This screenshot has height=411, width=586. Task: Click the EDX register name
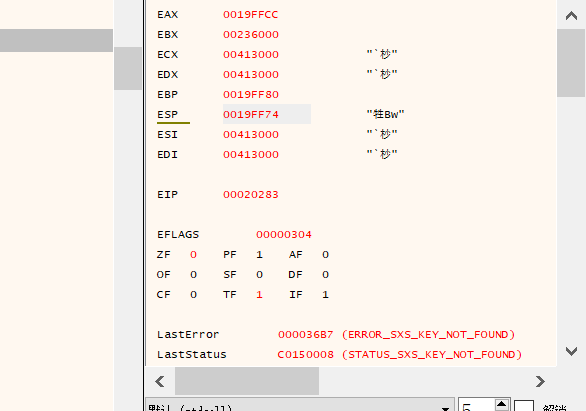[167, 75]
